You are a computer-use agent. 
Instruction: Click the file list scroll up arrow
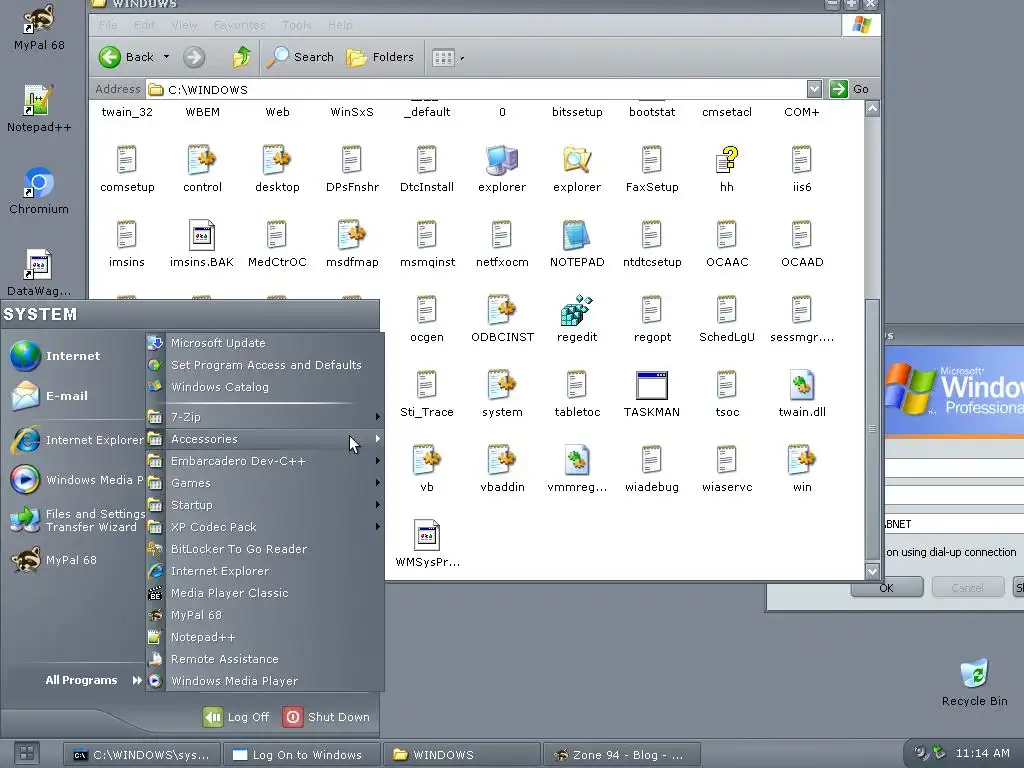click(x=872, y=109)
